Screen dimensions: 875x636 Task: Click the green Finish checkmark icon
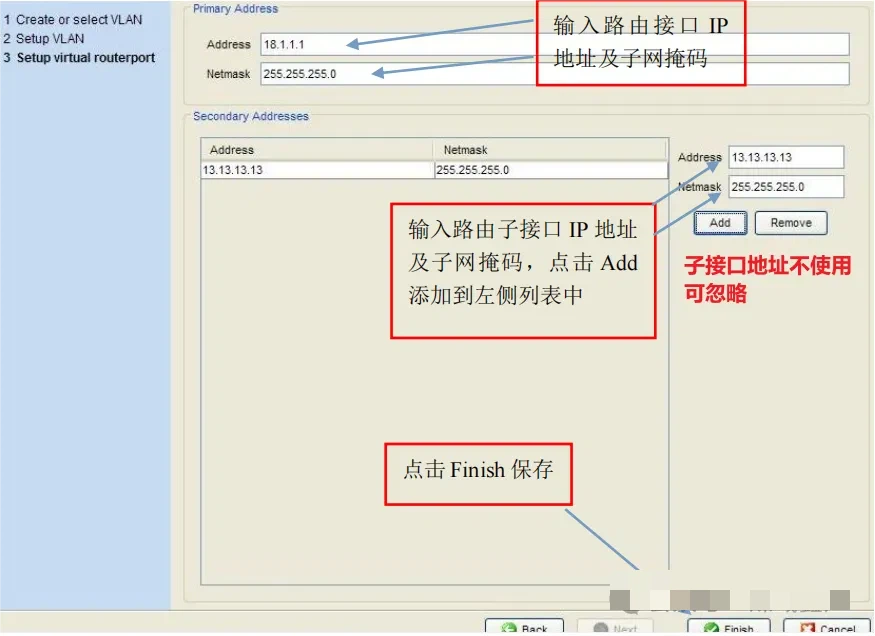point(711,629)
